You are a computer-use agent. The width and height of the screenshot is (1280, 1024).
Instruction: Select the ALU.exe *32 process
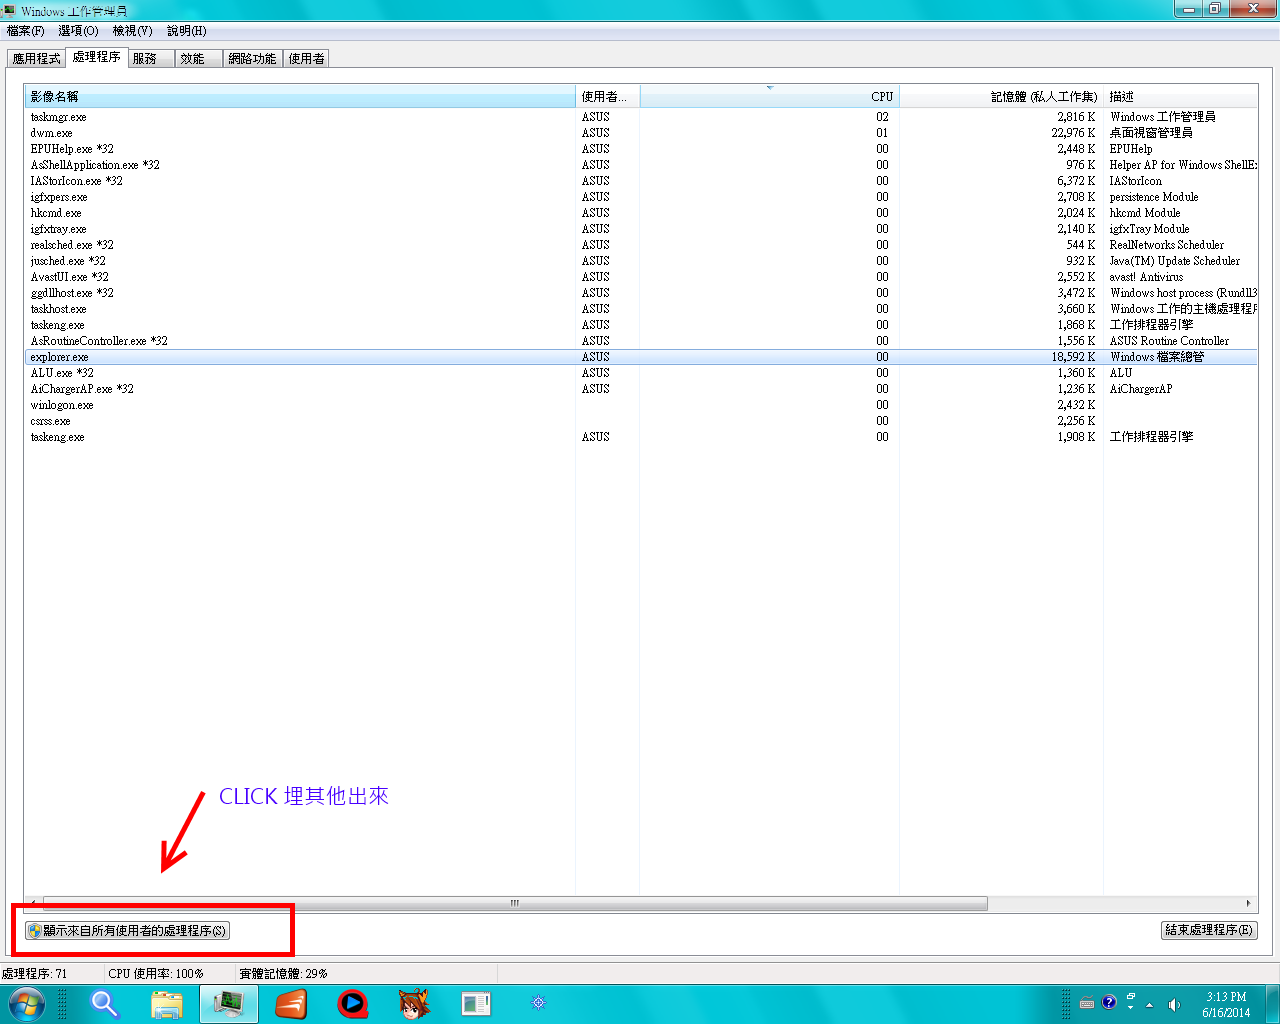click(641, 373)
